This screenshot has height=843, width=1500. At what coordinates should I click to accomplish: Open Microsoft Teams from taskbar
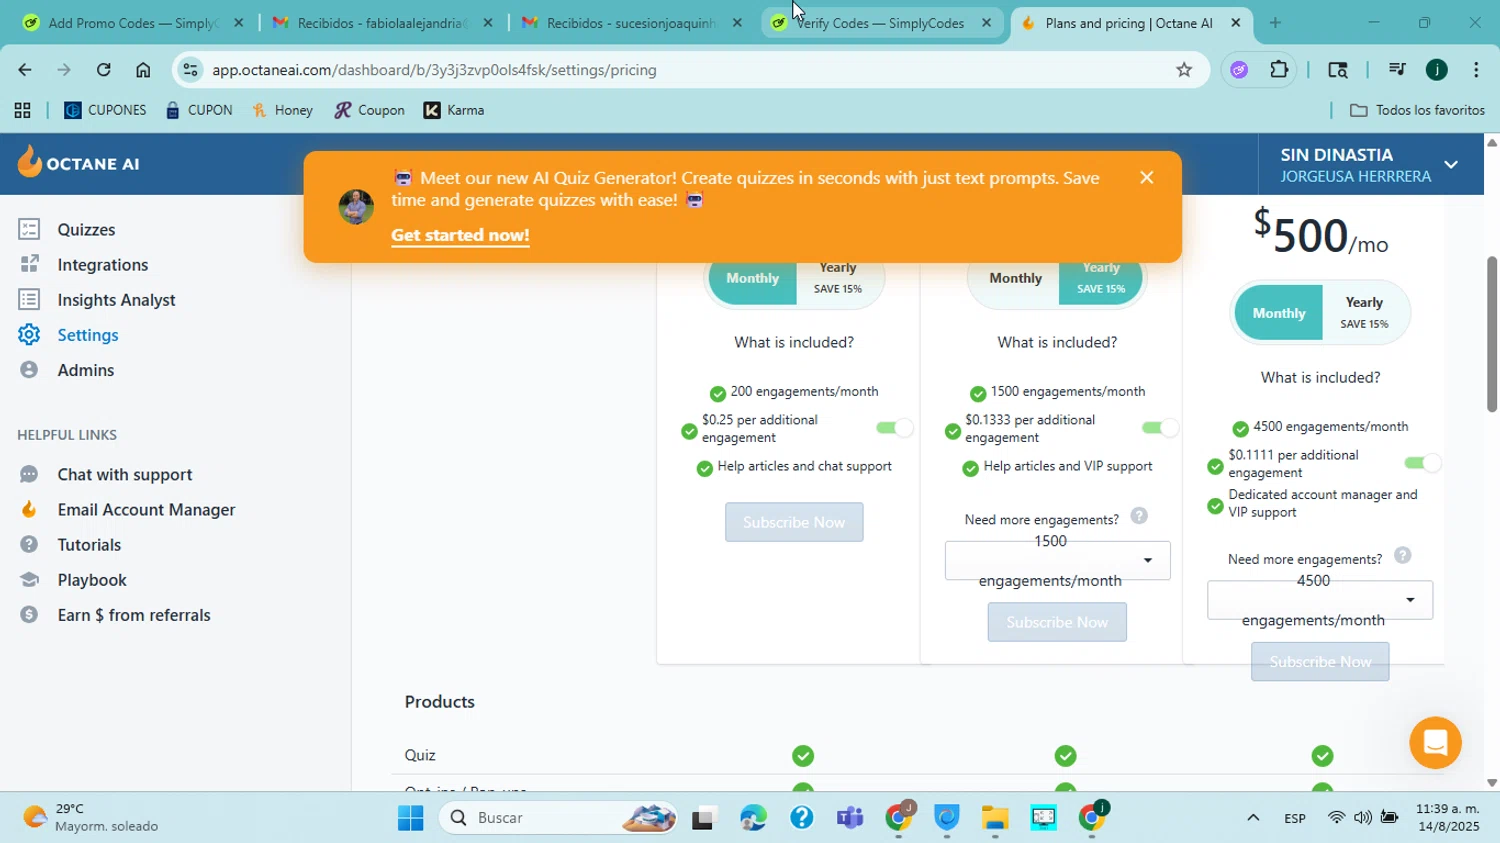850,818
